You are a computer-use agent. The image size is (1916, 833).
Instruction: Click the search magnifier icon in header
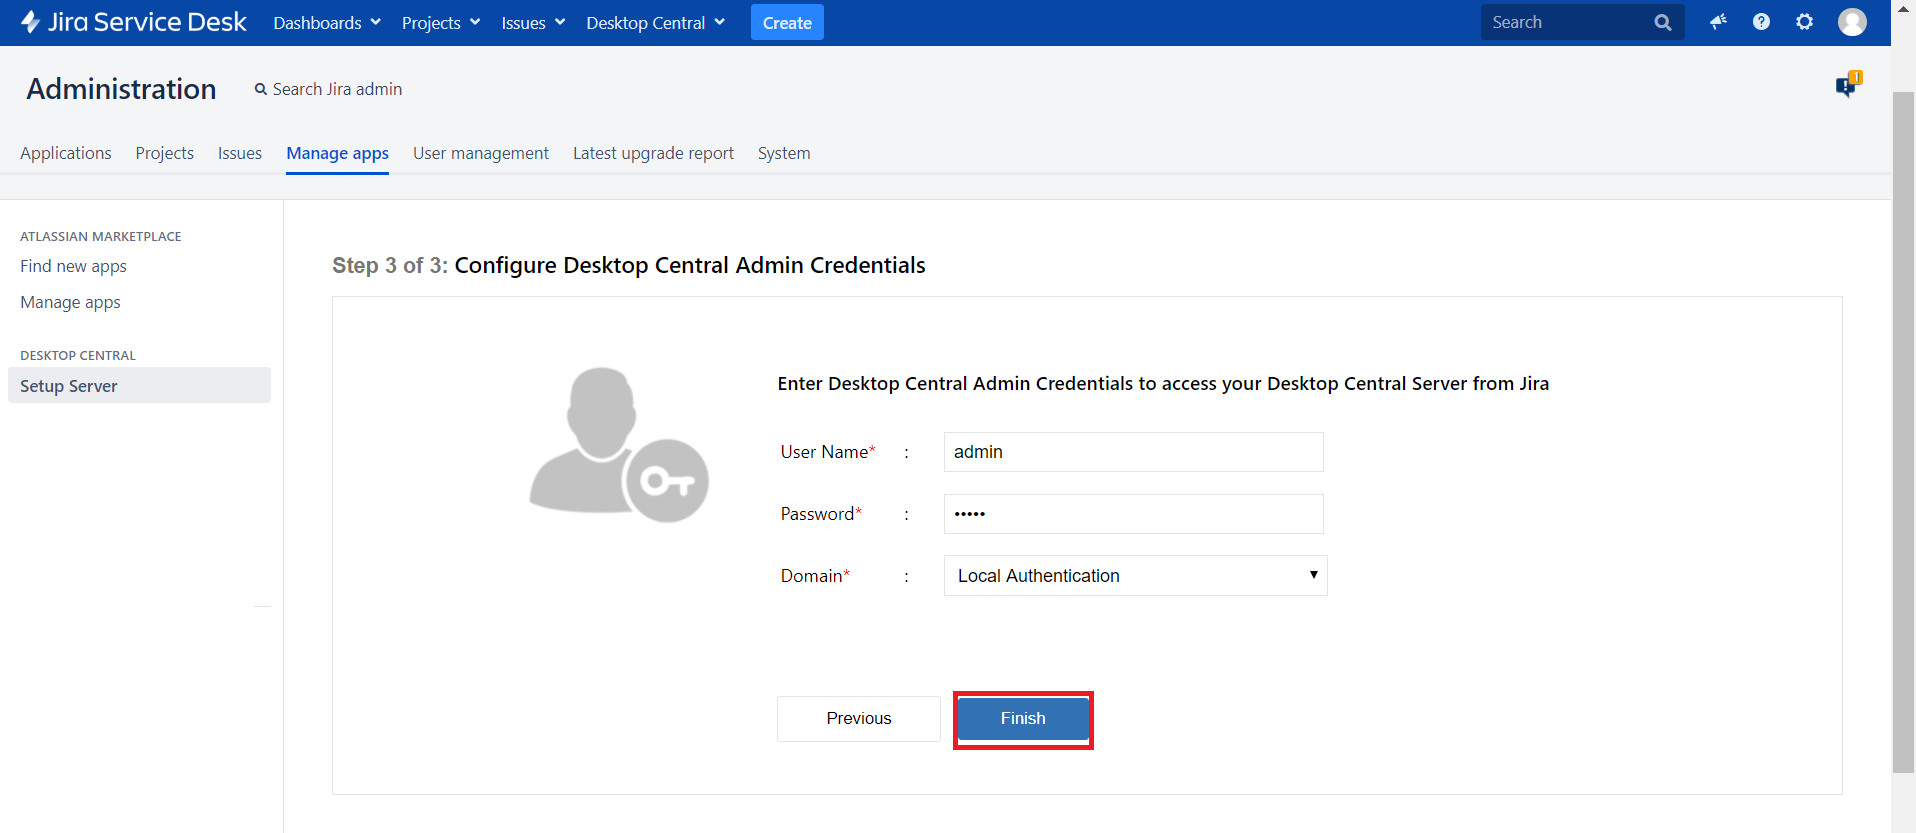1662,22
